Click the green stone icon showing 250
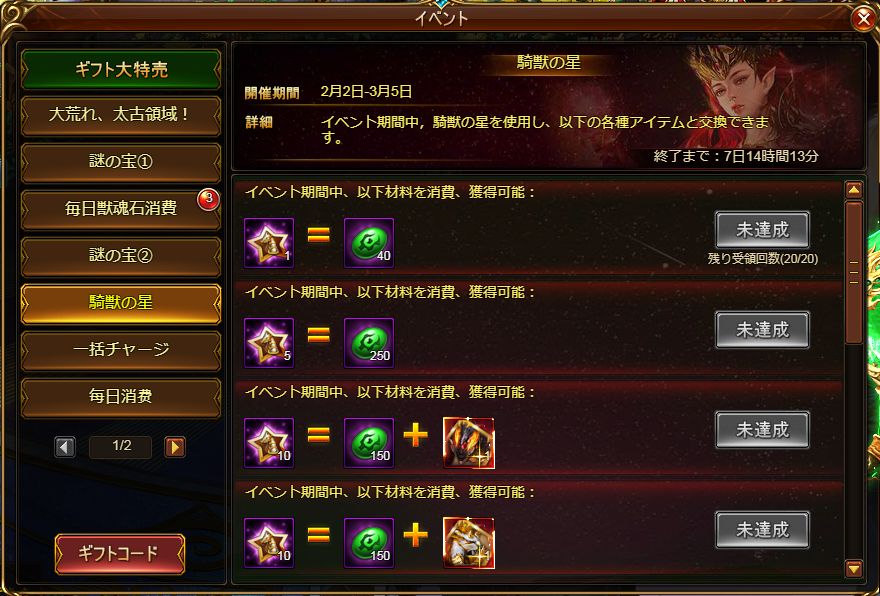 tap(369, 343)
